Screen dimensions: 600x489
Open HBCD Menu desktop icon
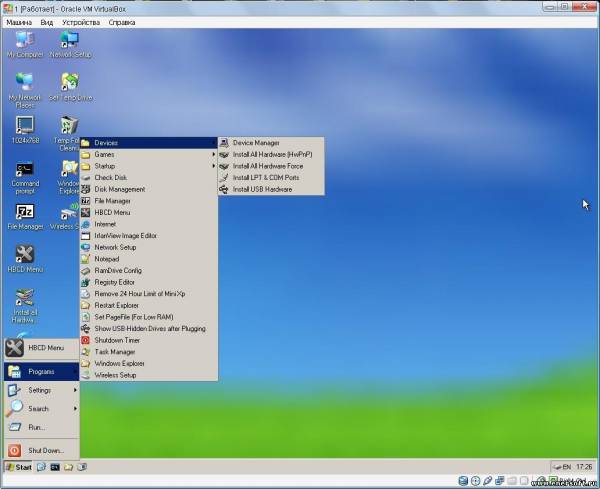pyautogui.click(x=25, y=259)
